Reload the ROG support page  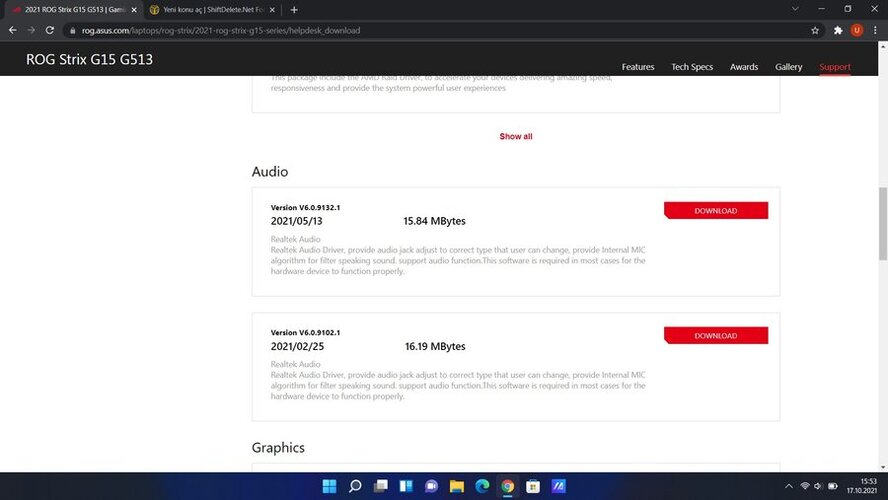point(50,31)
